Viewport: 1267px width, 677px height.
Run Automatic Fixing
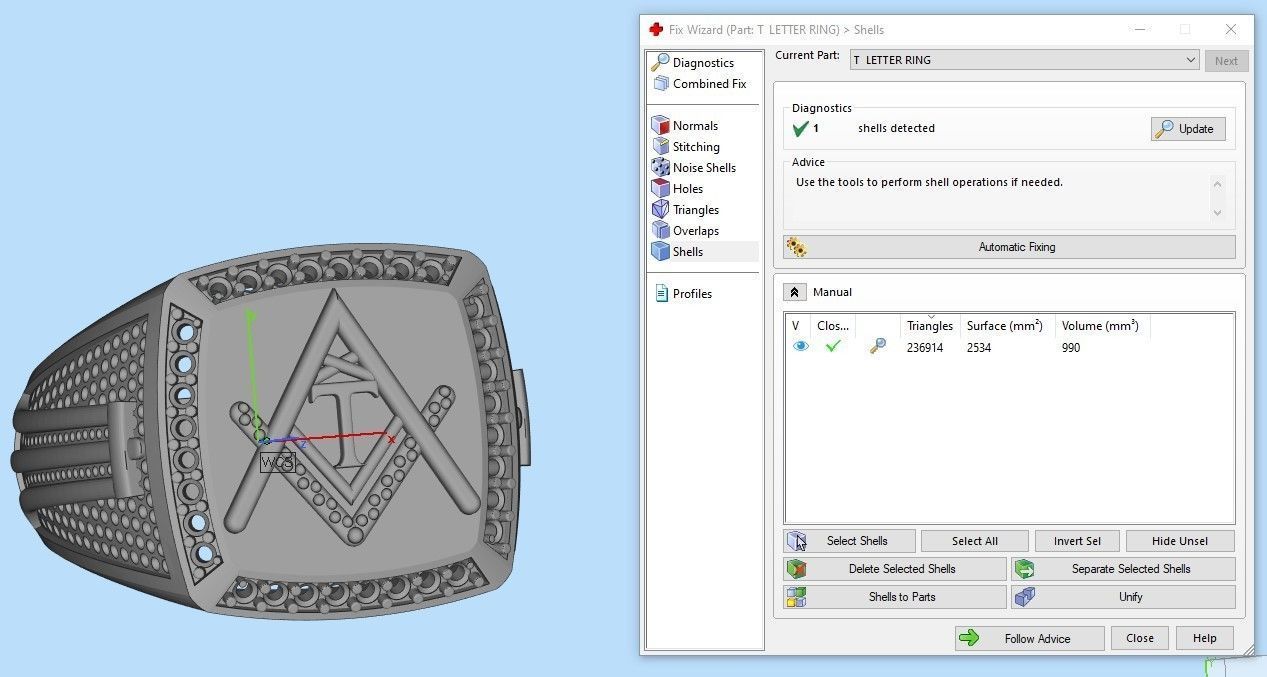pos(1009,247)
